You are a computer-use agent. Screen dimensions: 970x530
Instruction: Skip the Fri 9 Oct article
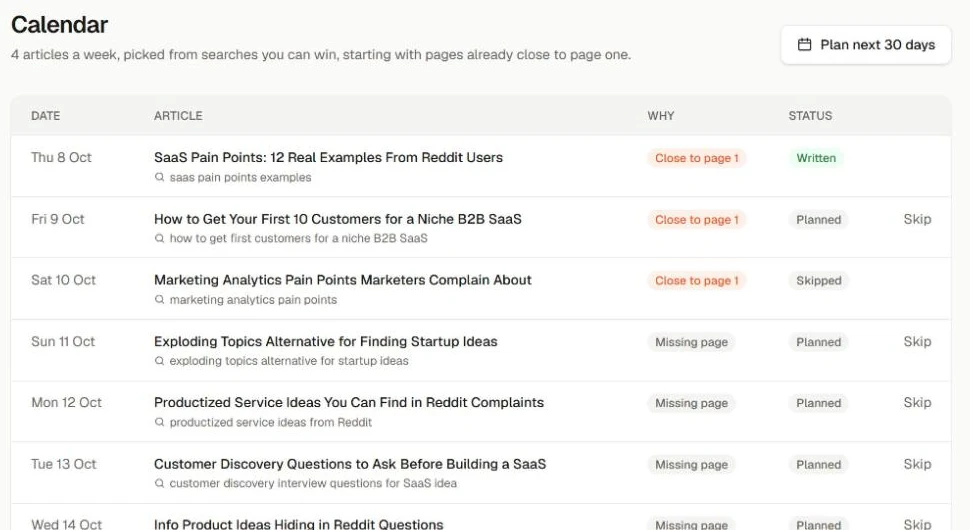(917, 219)
